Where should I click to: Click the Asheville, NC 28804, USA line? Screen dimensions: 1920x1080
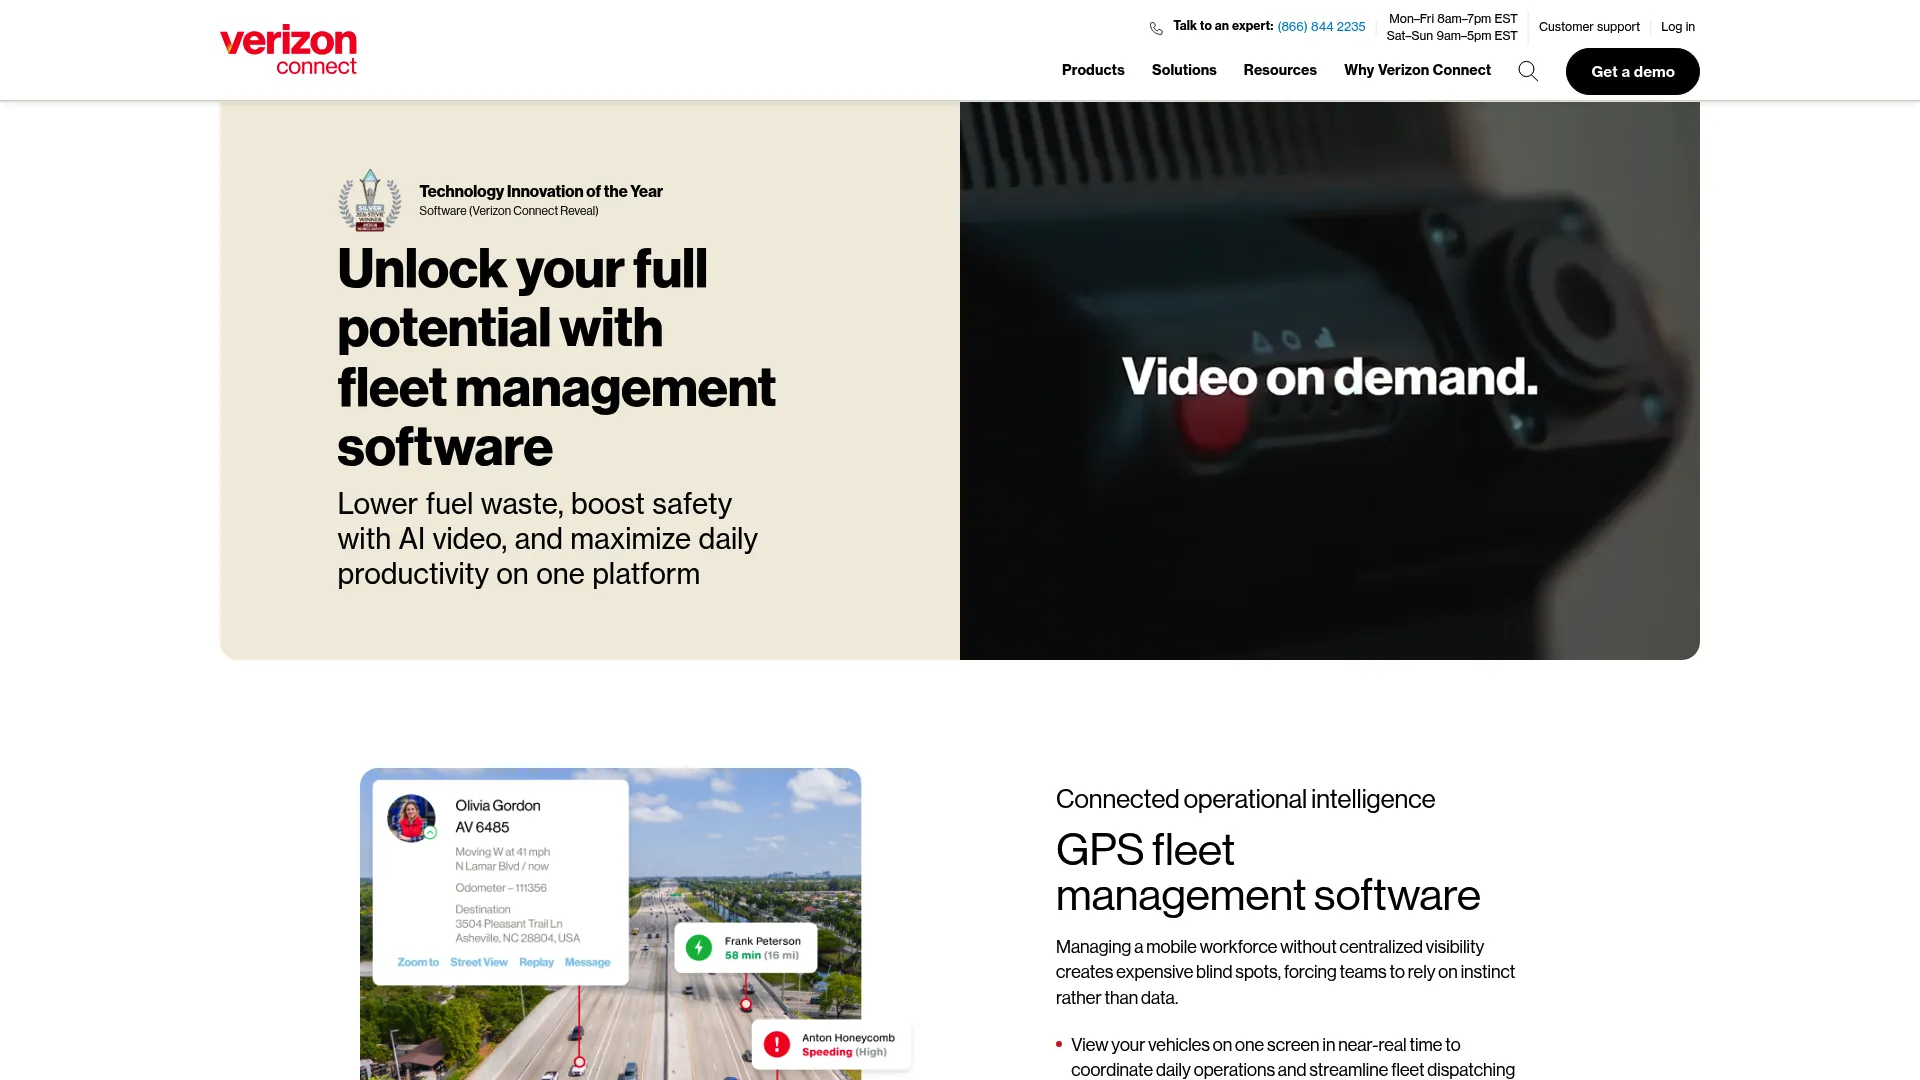coord(517,938)
